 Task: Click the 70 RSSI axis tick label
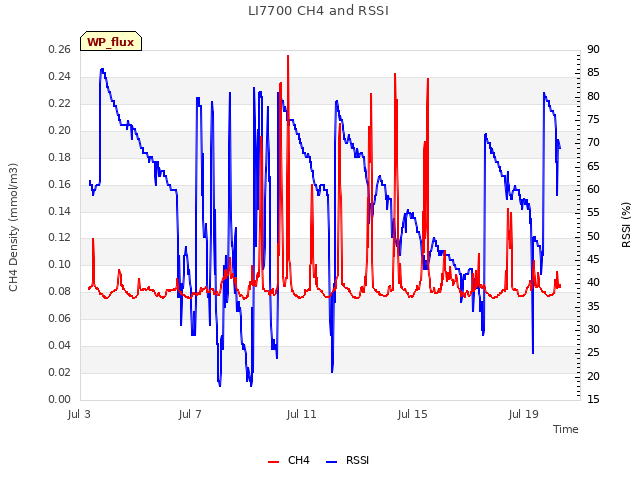(x=593, y=142)
